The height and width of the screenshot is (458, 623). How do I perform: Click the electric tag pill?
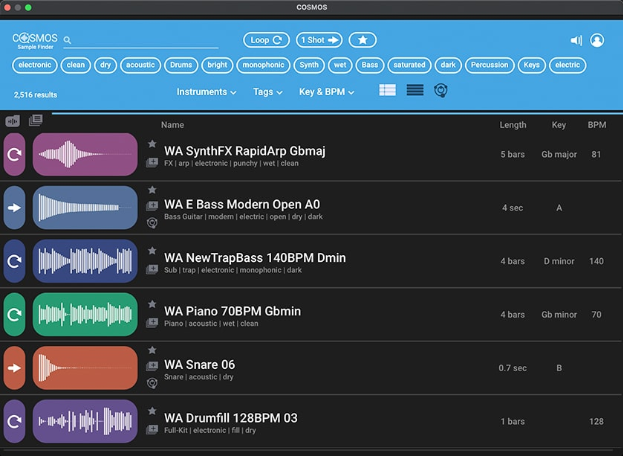(x=567, y=65)
